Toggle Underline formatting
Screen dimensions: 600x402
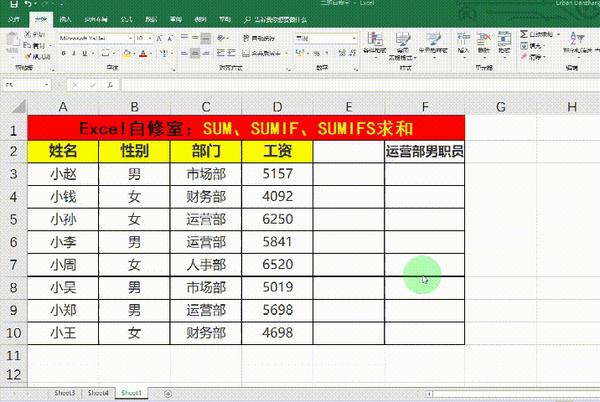tap(85, 53)
